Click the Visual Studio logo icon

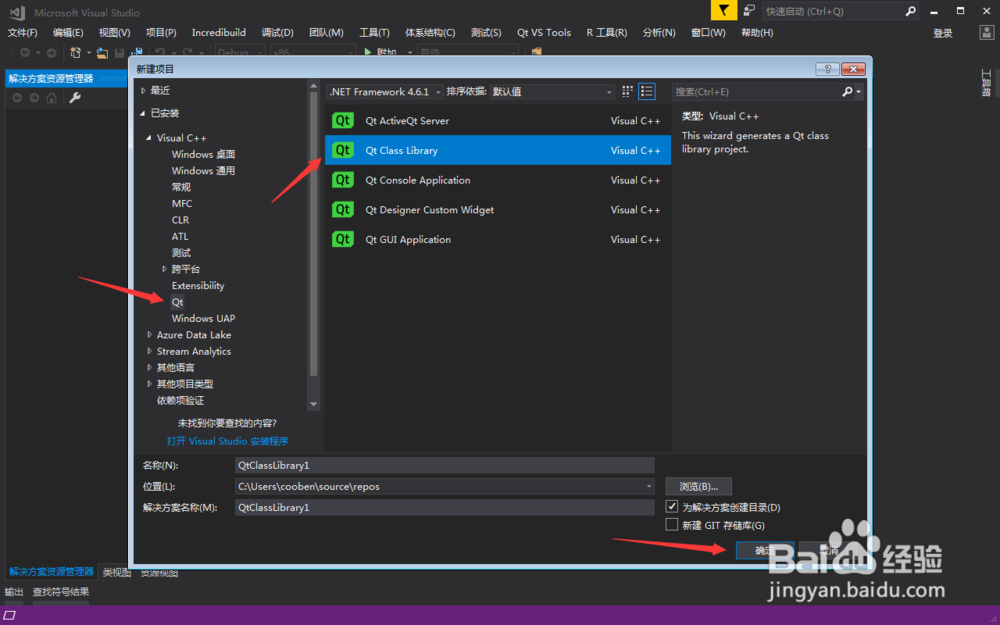[x=17, y=12]
